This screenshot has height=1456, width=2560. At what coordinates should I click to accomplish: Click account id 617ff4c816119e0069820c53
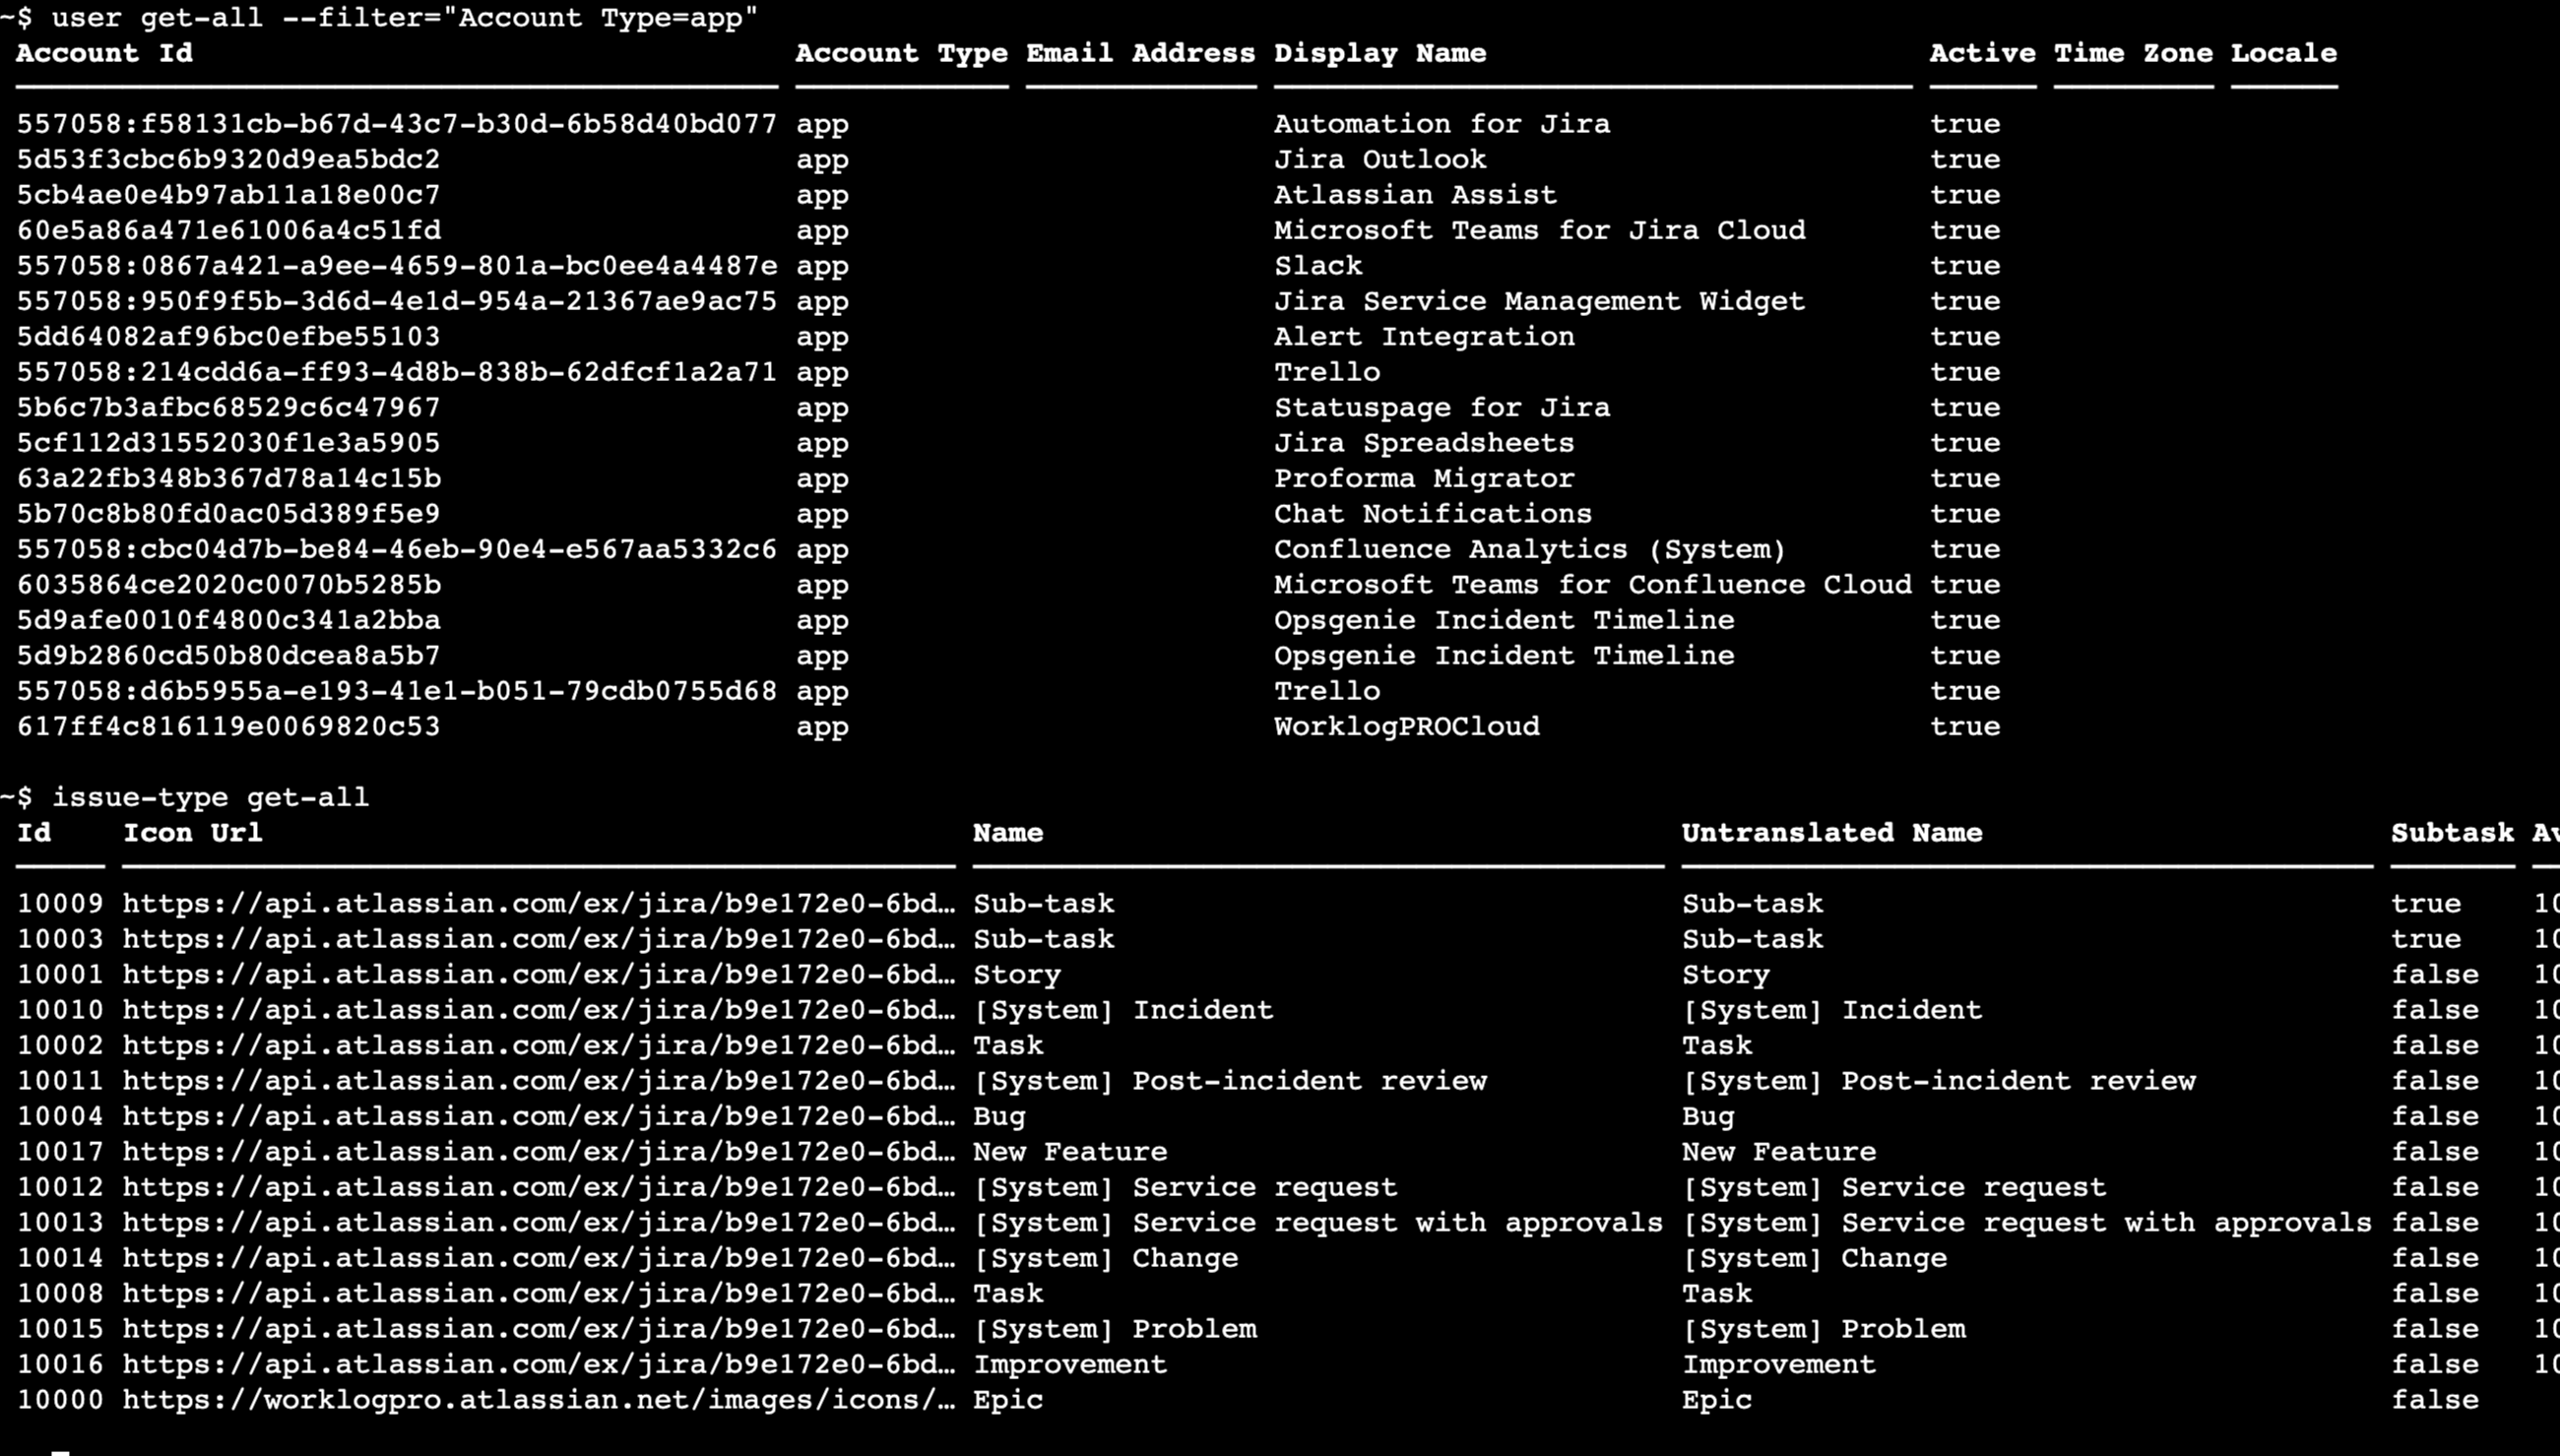click(x=228, y=727)
